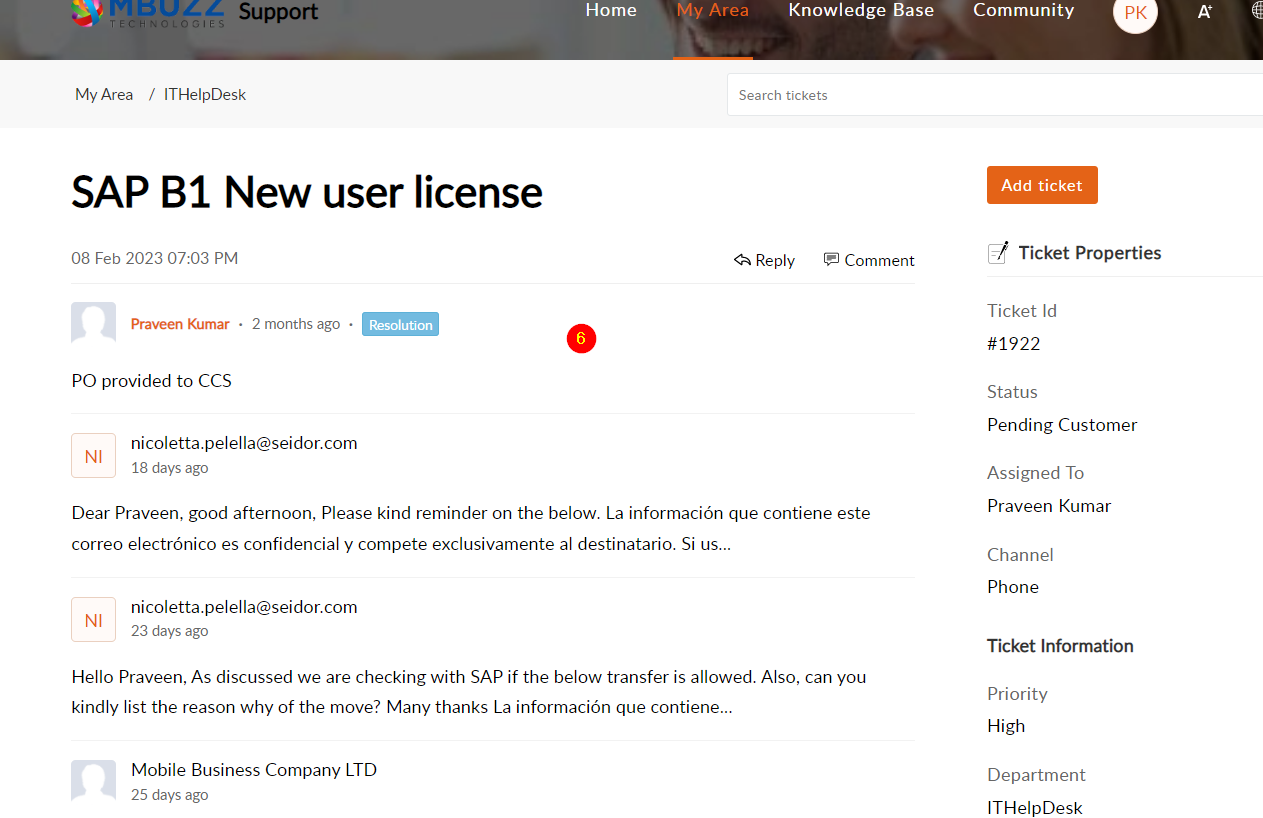Click the ticket title SAP B1 New user license
Image resolution: width=1263 pixels, height=818 pixels.
[307, 192]
